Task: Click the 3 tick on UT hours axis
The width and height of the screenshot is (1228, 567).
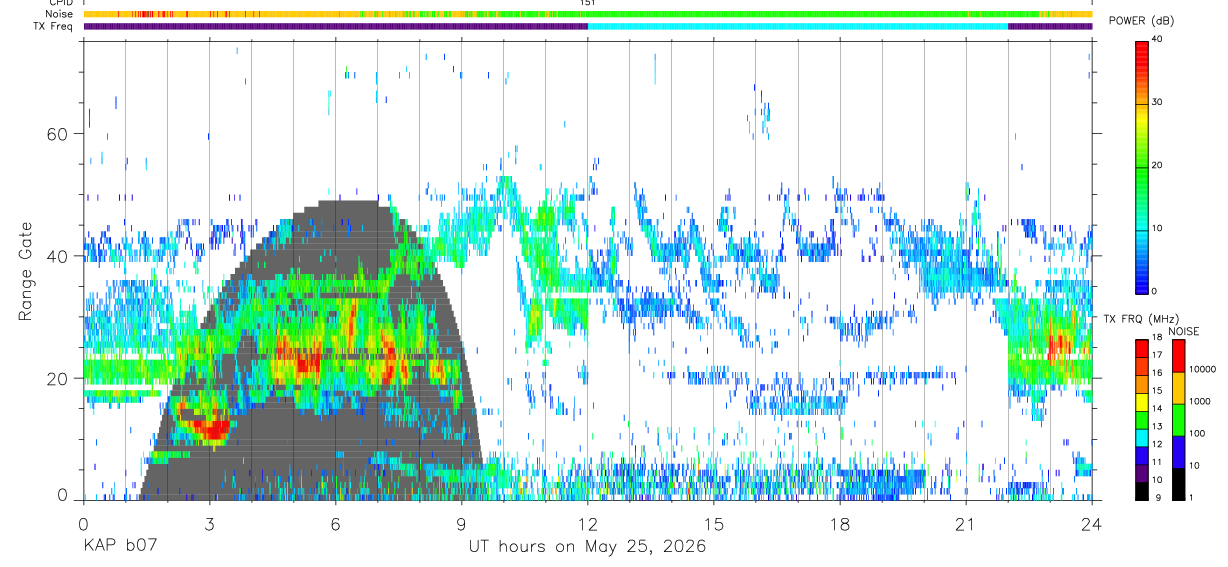Action: [209, 525]
